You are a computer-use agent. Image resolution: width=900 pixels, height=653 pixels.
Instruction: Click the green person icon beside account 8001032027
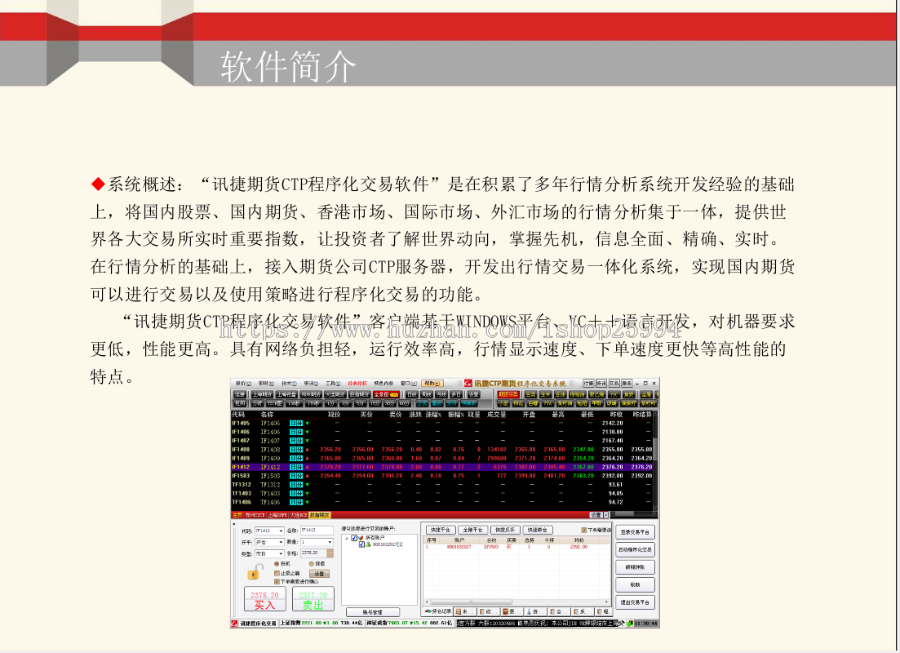[368, 544]
